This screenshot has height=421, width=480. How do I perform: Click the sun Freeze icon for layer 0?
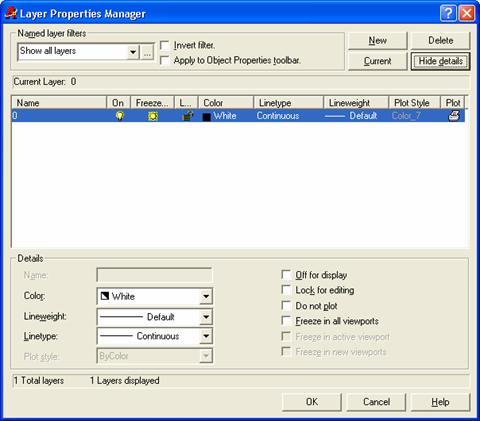153,116
